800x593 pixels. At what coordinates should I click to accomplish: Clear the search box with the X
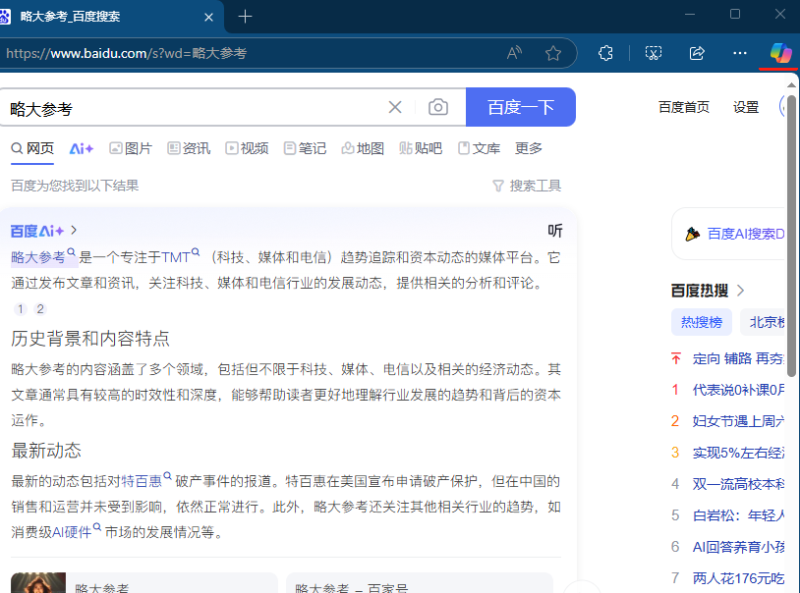[x=394, y=107]
